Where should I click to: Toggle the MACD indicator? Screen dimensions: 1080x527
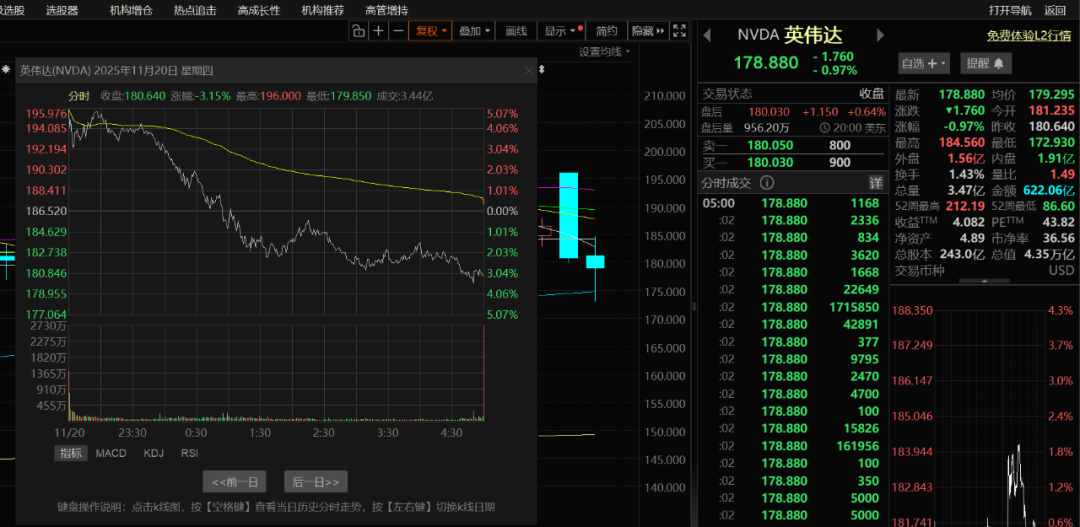point(111,453)
